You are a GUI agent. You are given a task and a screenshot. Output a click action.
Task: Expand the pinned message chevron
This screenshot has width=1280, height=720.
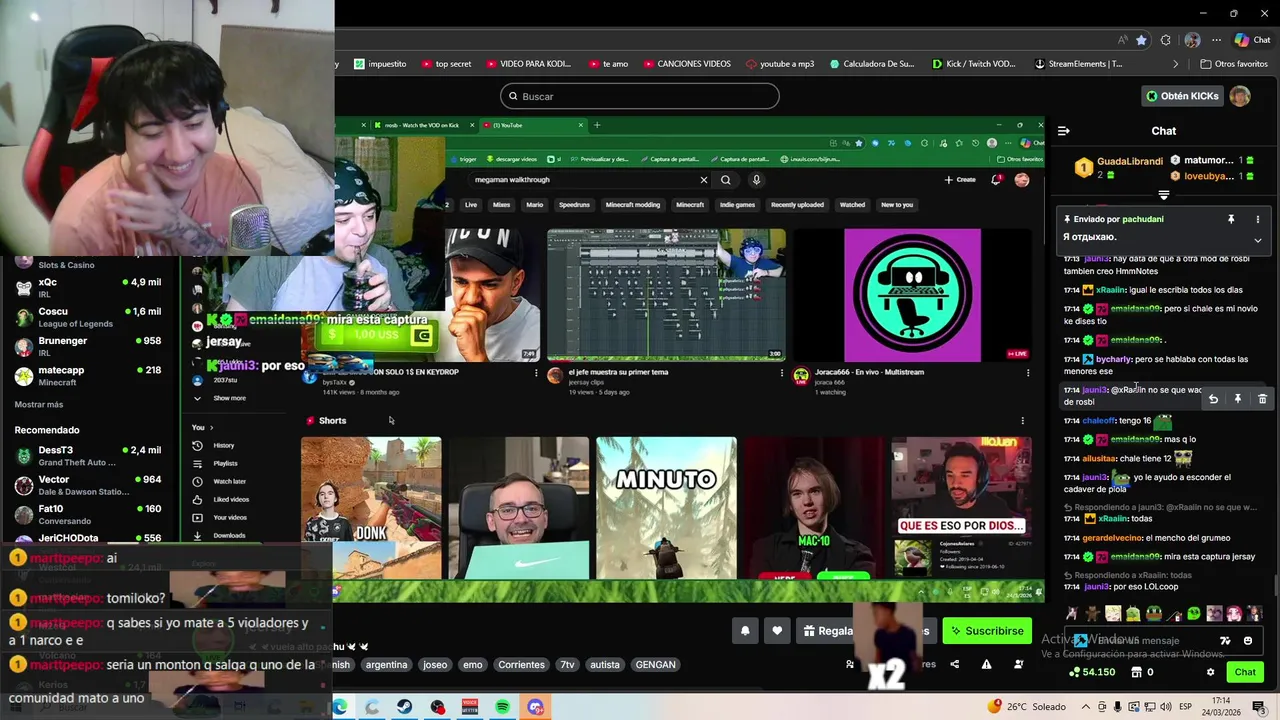click(1258, 240)
